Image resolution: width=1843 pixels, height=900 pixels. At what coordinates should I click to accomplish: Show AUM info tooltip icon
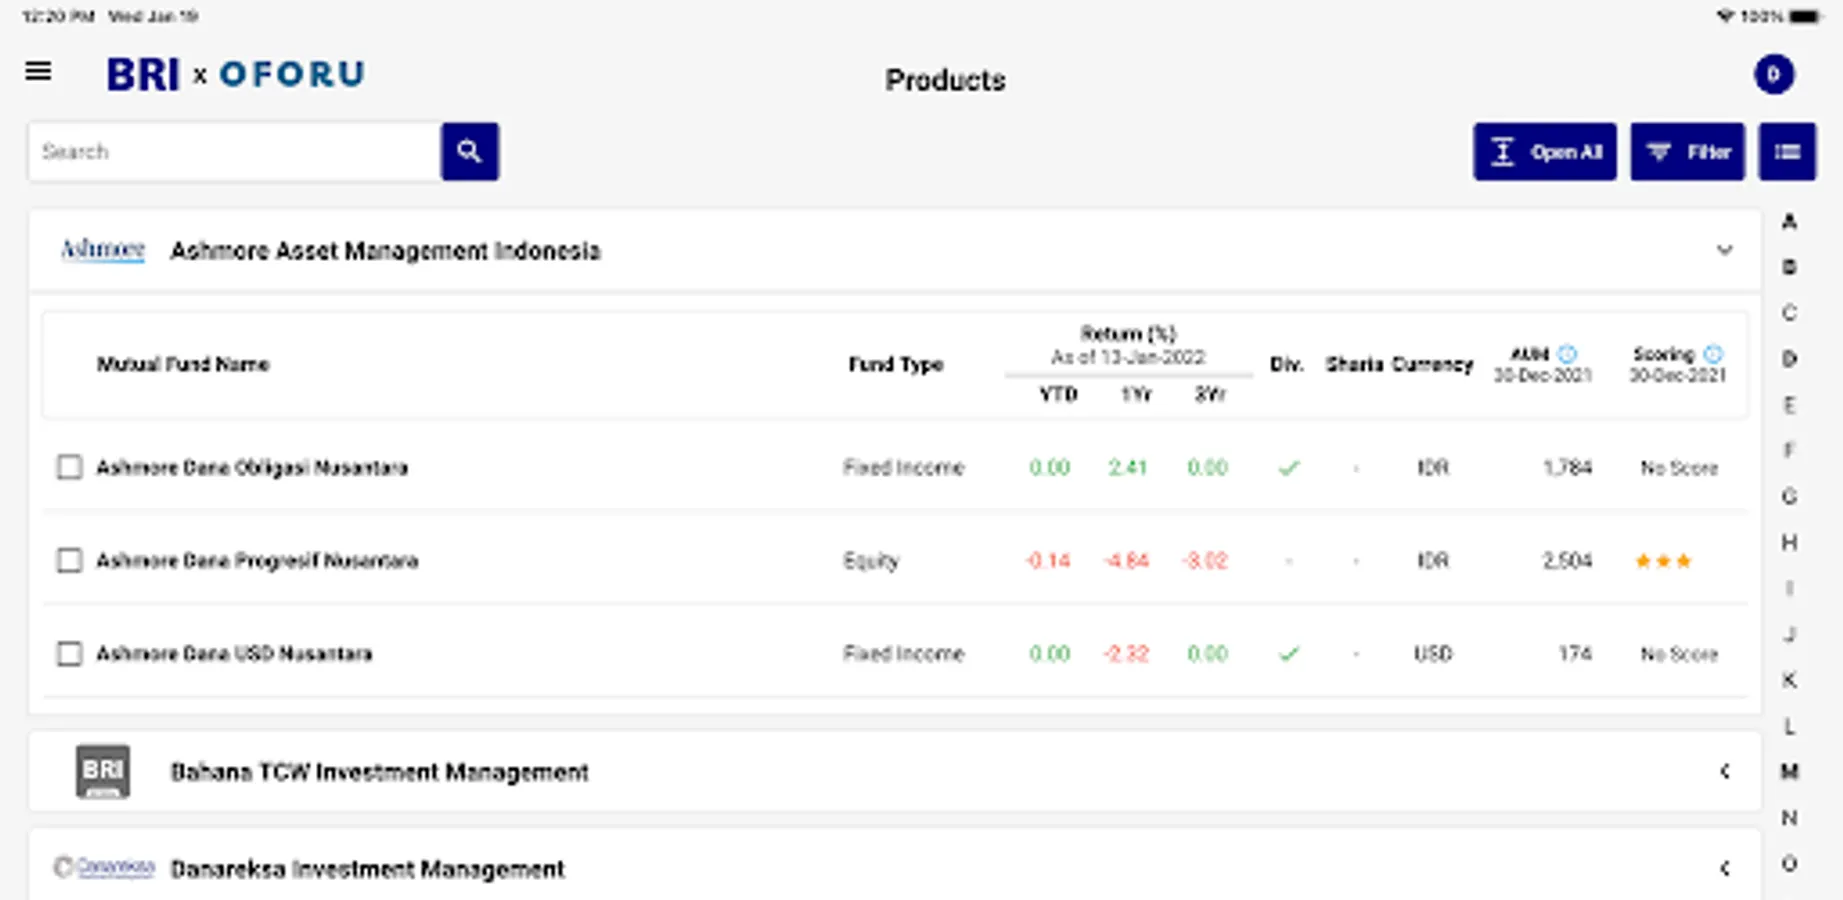[1567, 354]
